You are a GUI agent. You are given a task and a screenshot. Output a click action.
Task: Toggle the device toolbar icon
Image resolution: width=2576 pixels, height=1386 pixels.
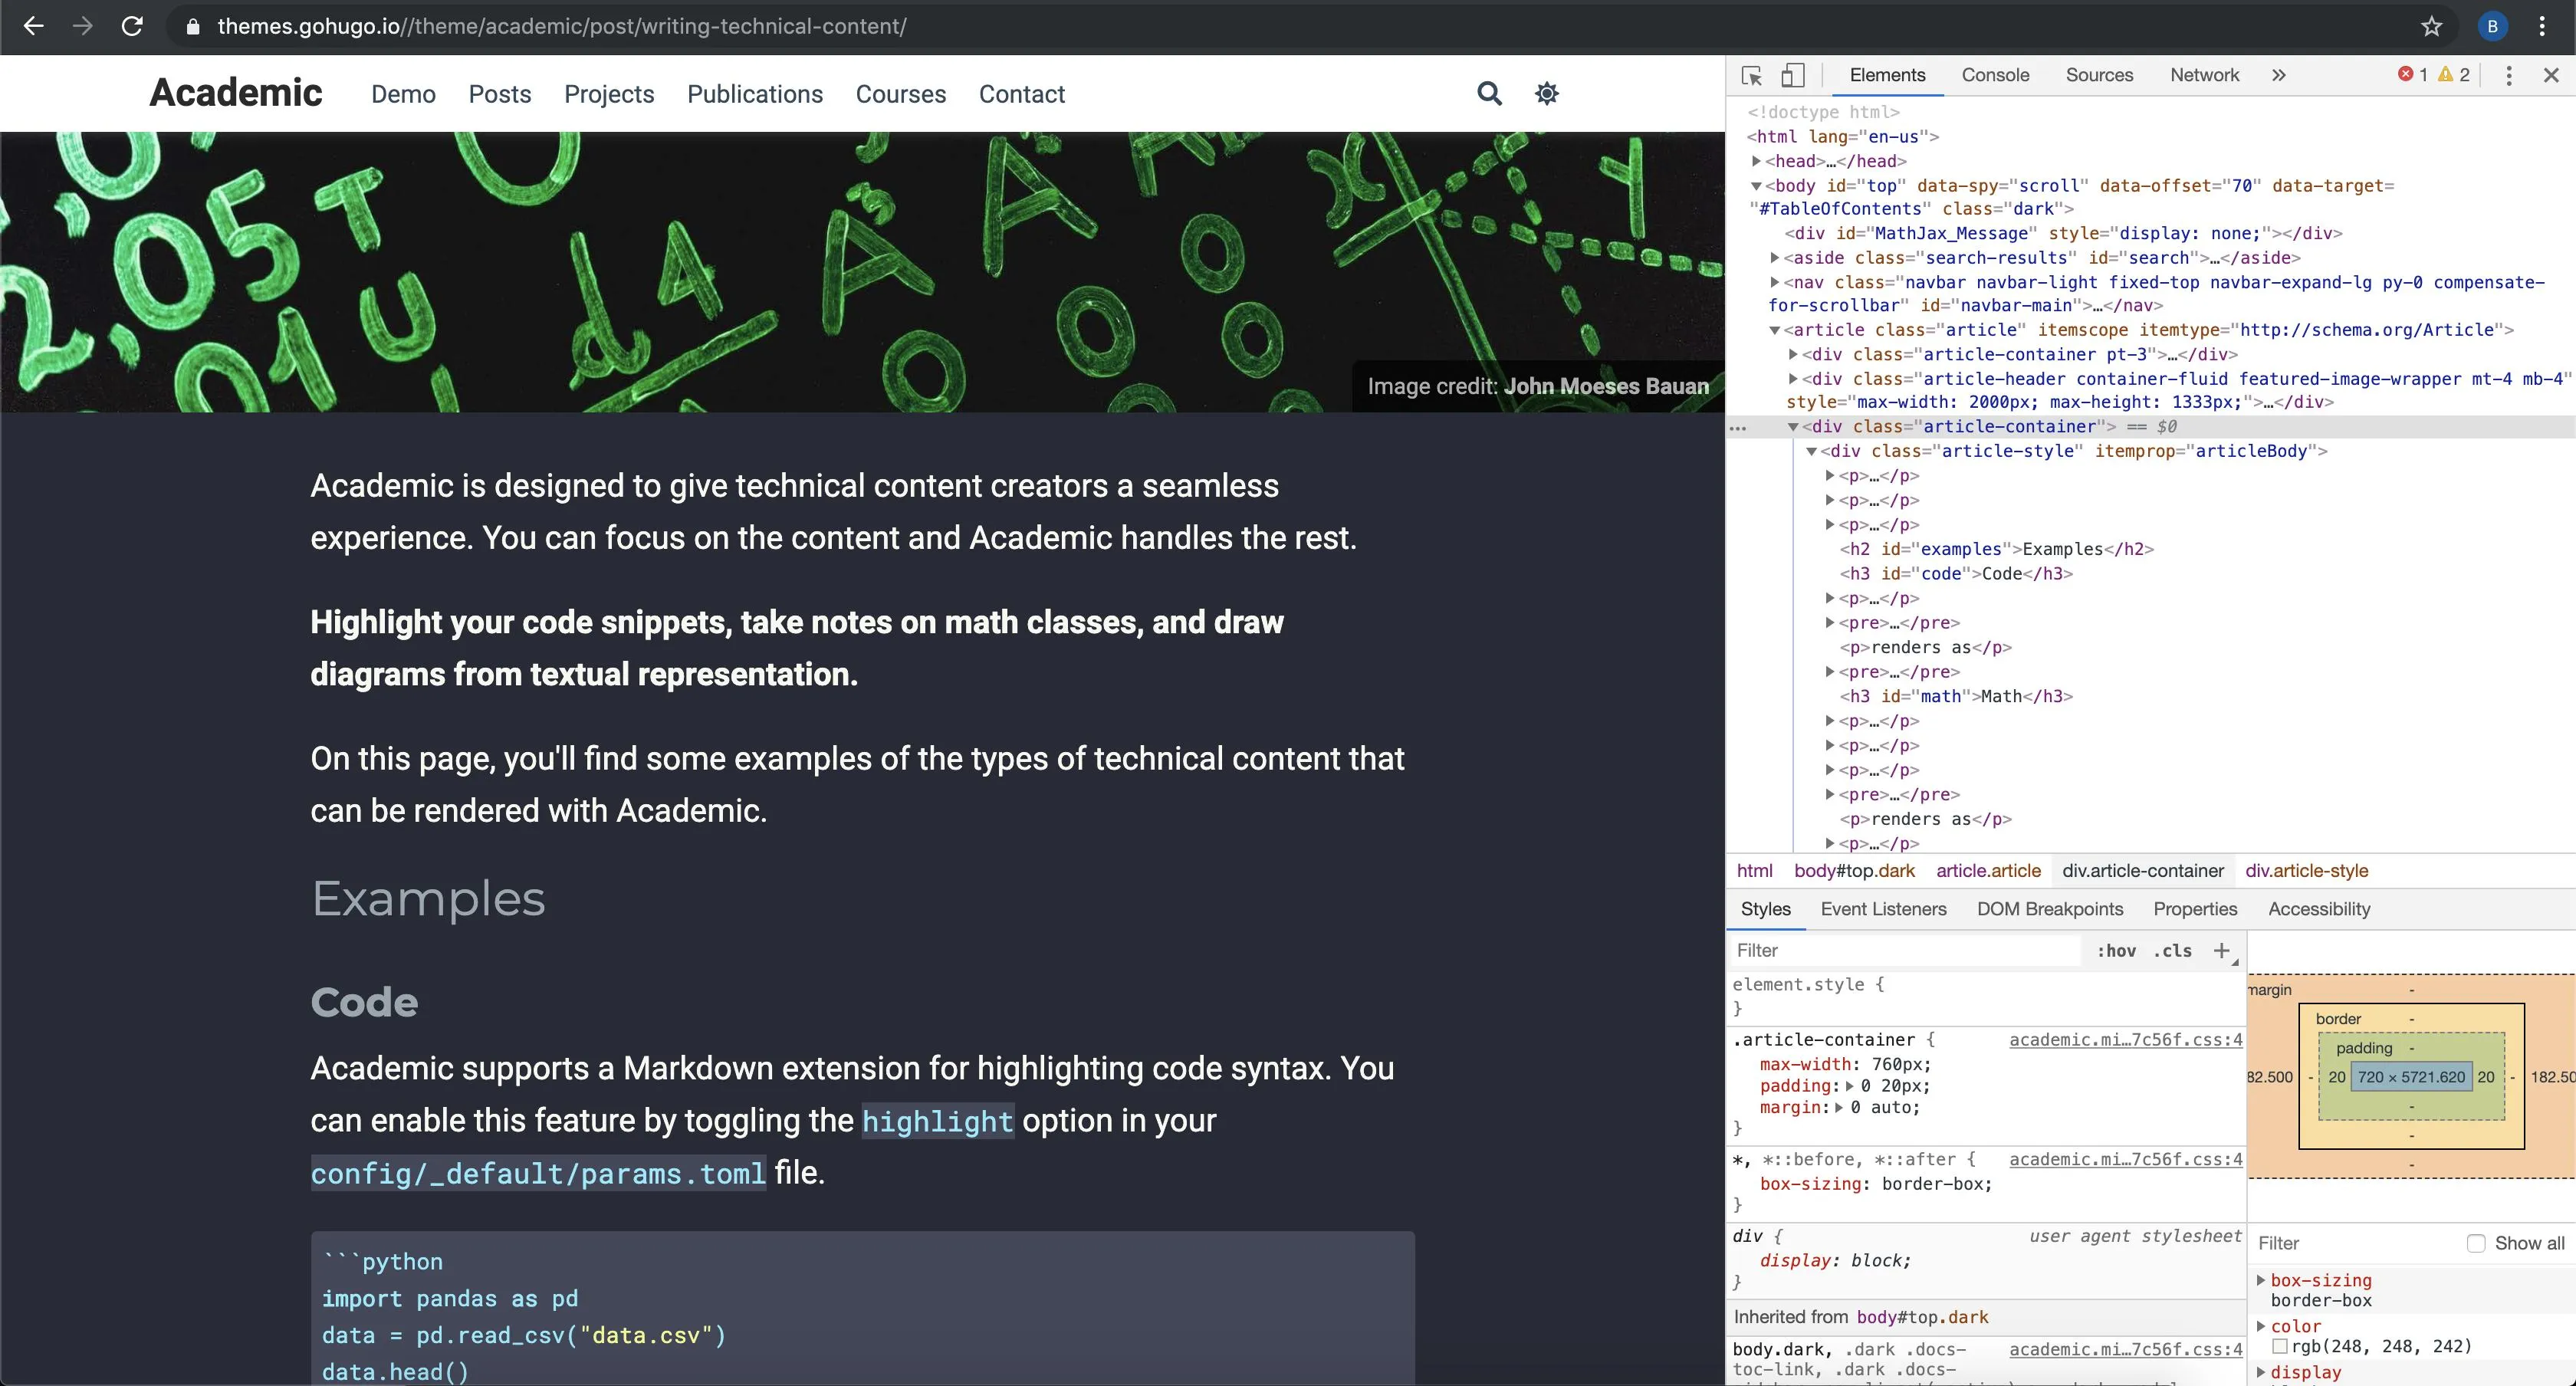[1793, 75]
